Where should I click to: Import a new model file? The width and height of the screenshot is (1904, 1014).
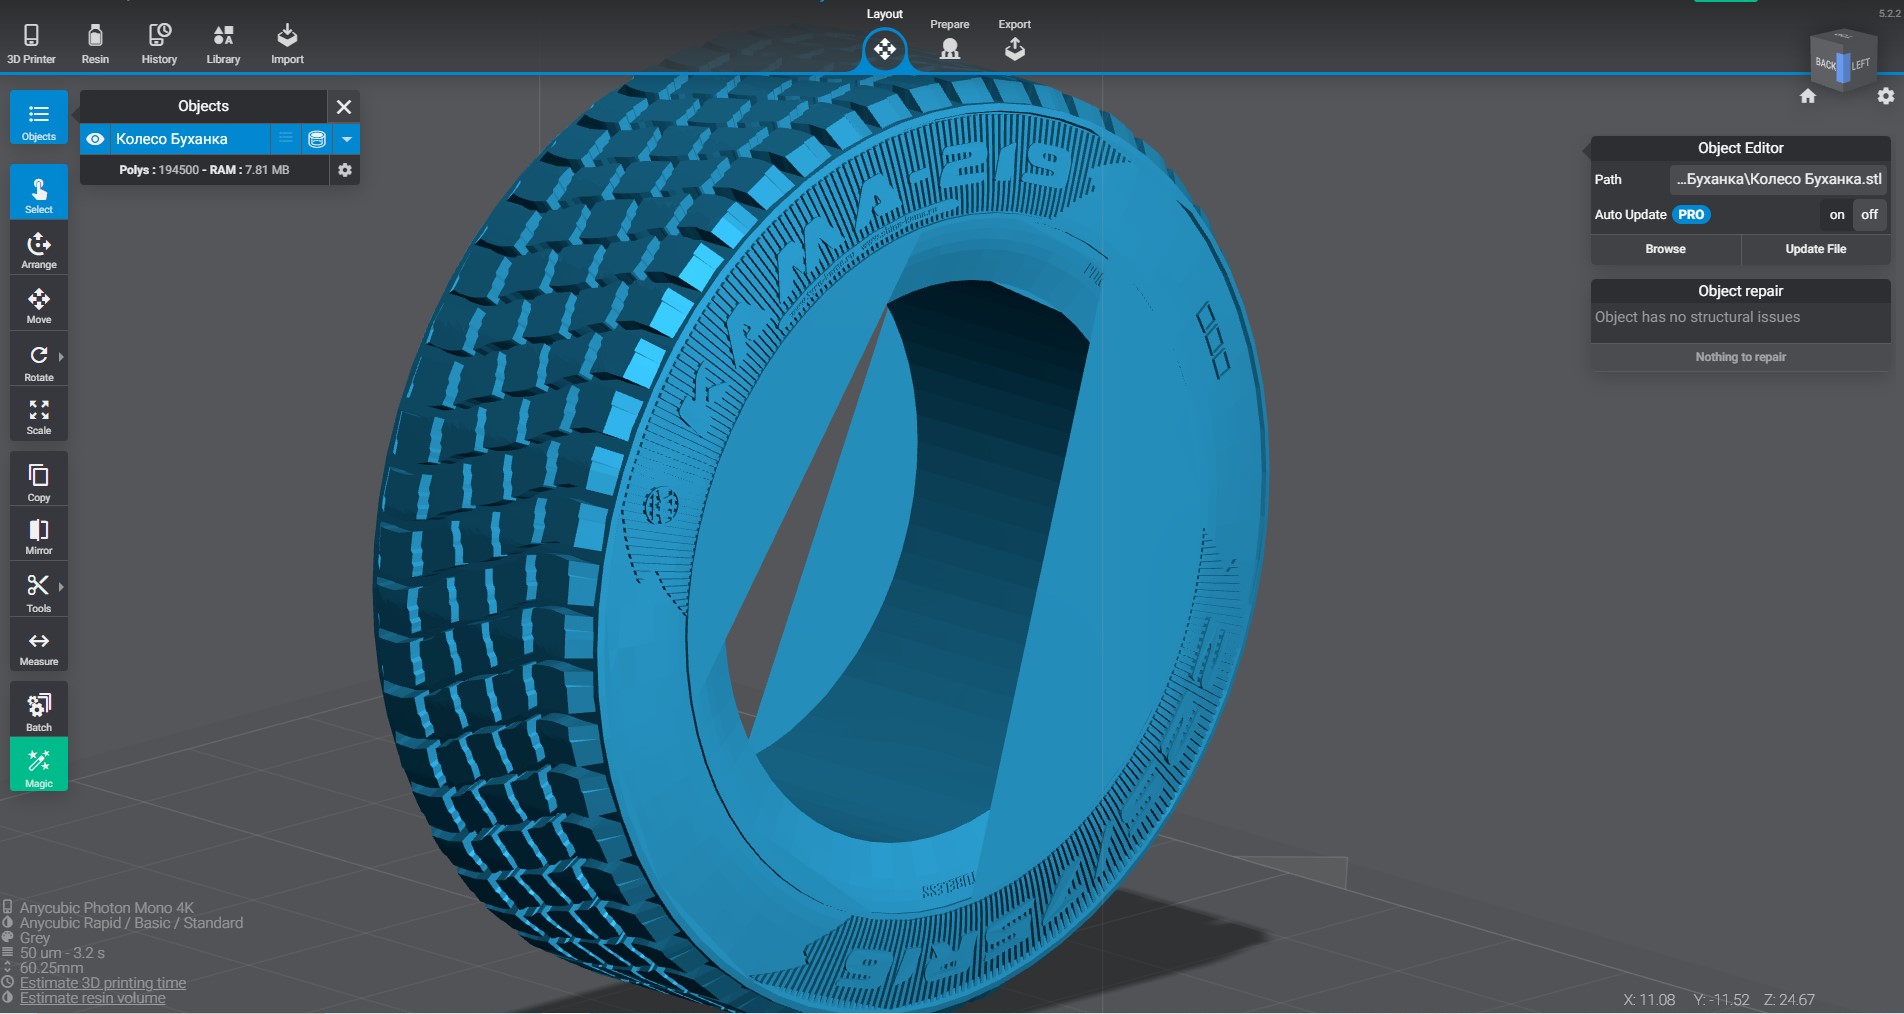pyautogui.click(x=287, y=44)
